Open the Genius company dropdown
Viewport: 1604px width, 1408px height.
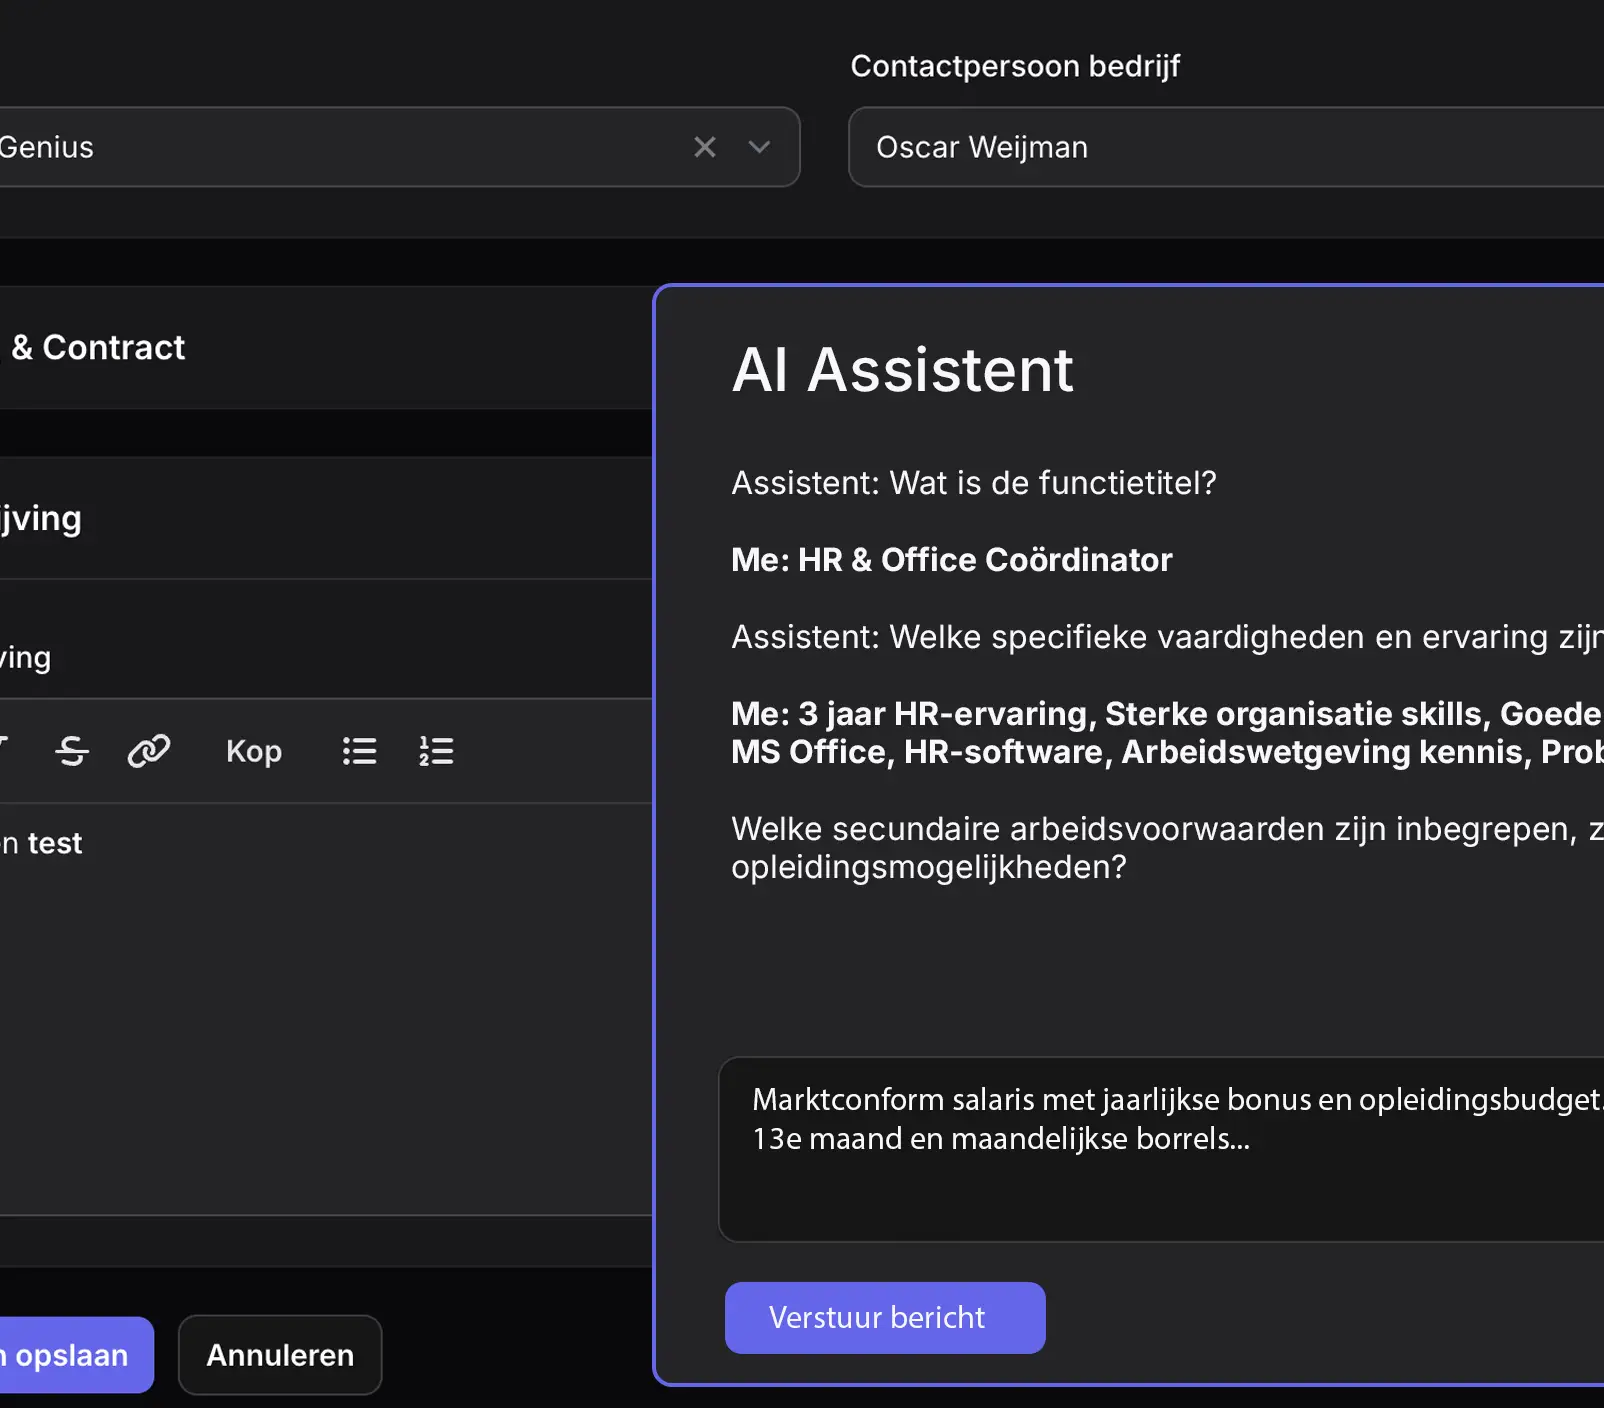coord(759,147)
